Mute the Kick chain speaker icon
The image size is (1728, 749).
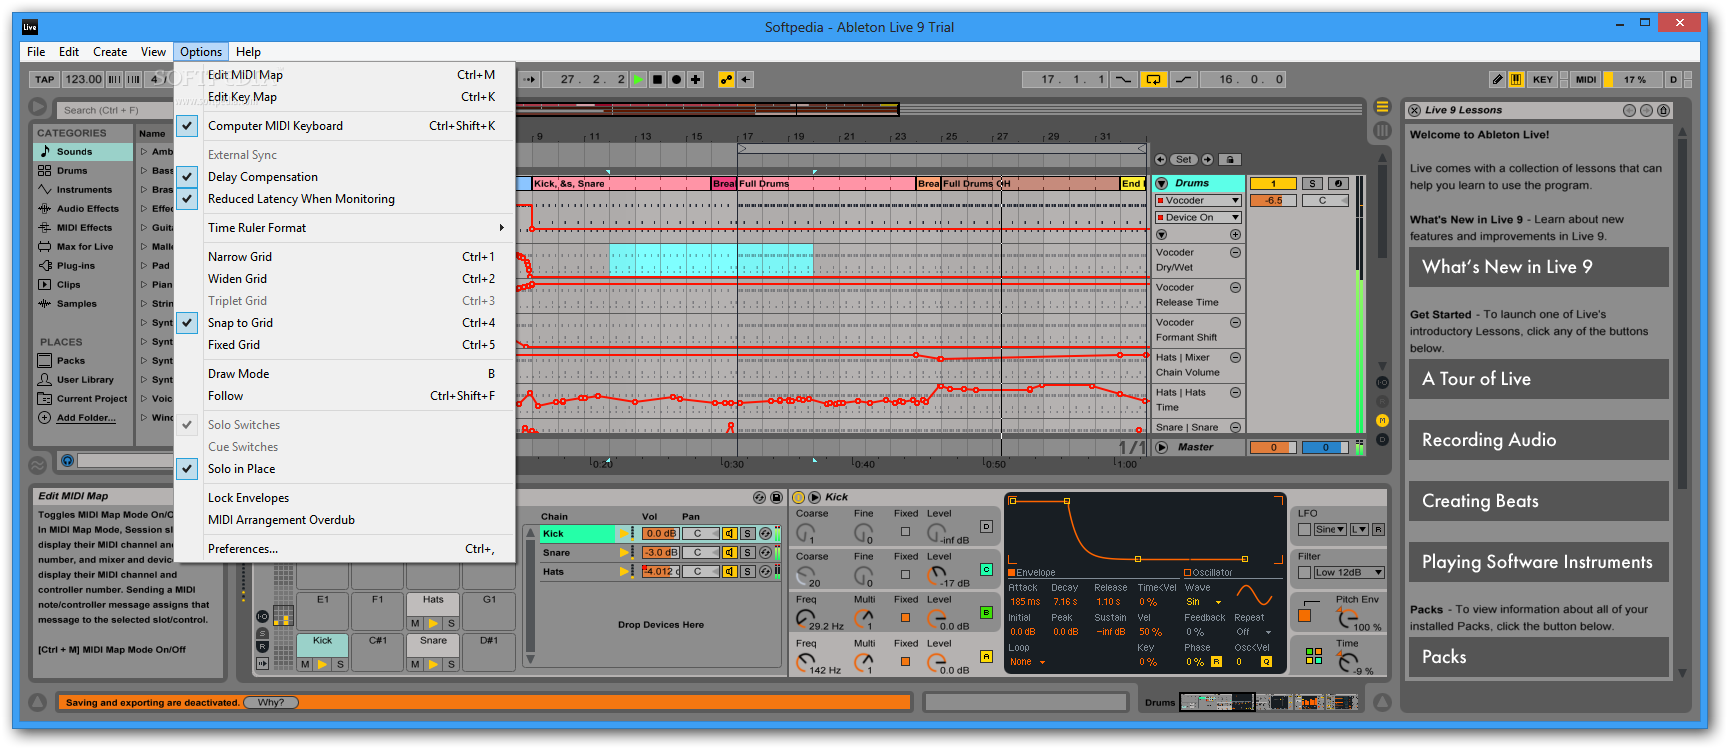pos(730,534)
